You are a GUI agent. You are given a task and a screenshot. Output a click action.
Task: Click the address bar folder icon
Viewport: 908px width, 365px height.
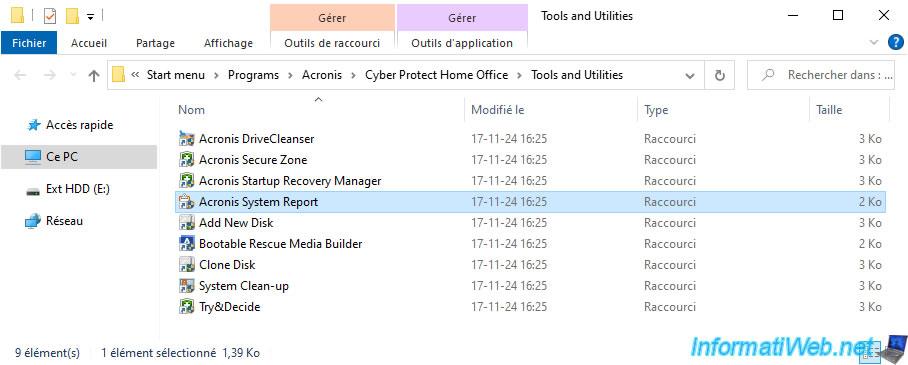[x=119, y=75]
